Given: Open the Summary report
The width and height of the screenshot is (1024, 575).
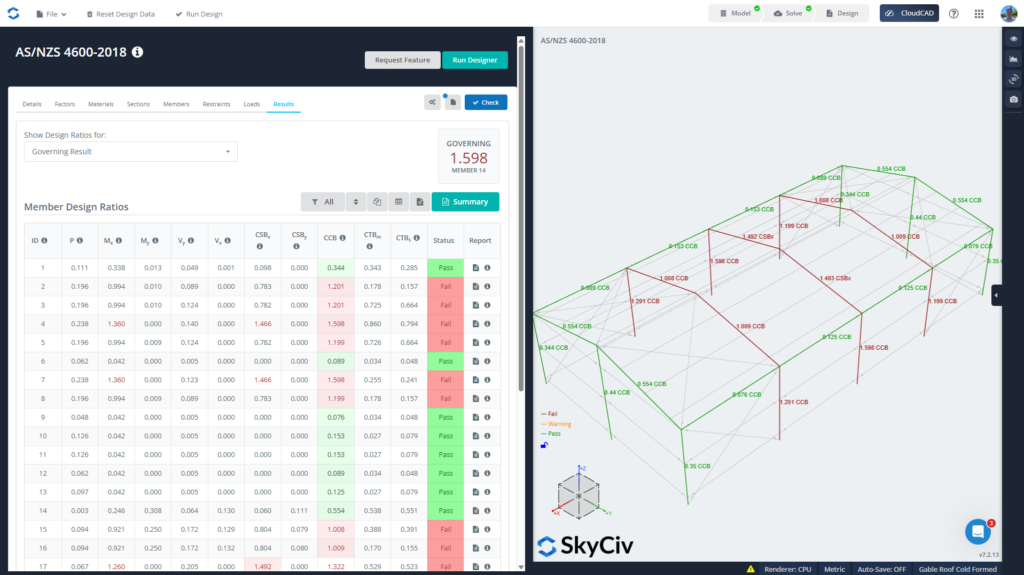Looking at the screenshot, I should [465, 202].
